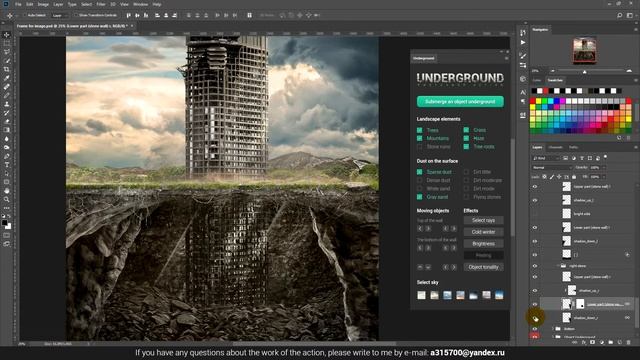The width and height of the screenshot is (640, 360).
Task: Open the Window menu
Action: tap(141, 4)
